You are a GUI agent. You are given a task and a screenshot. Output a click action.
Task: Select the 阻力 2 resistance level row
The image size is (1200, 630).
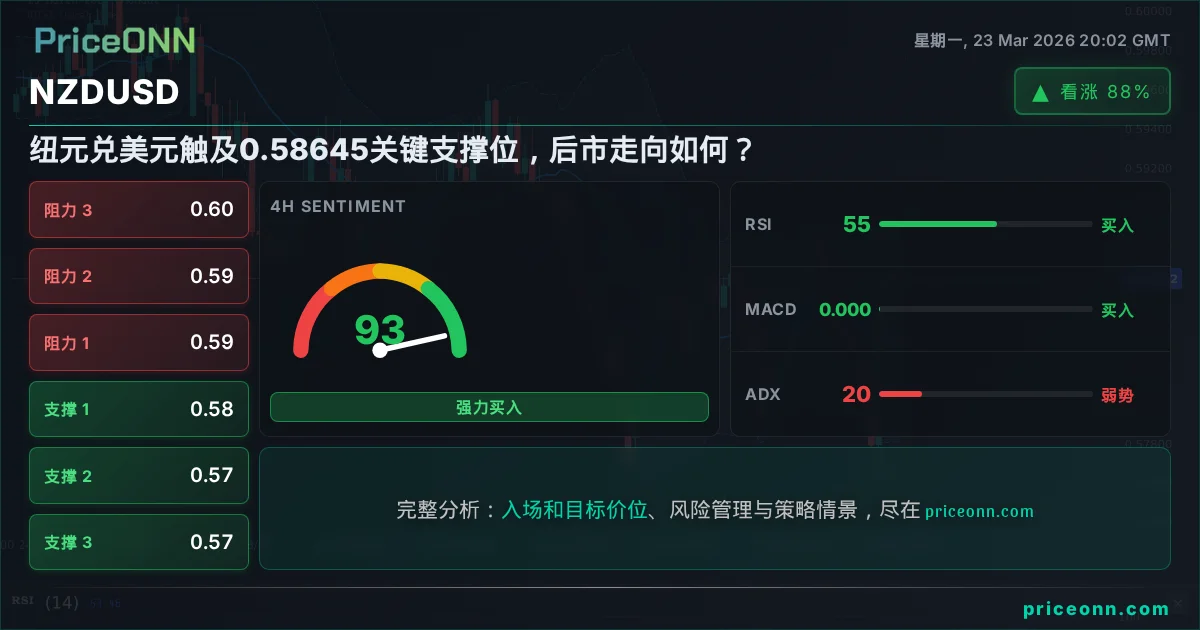[x=139, y=276]
